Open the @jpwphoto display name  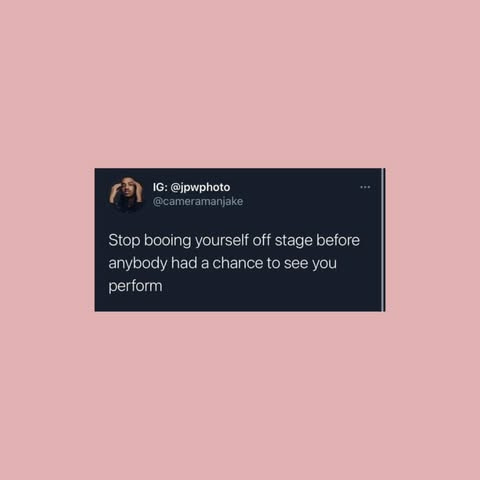(x=191, y=187)
